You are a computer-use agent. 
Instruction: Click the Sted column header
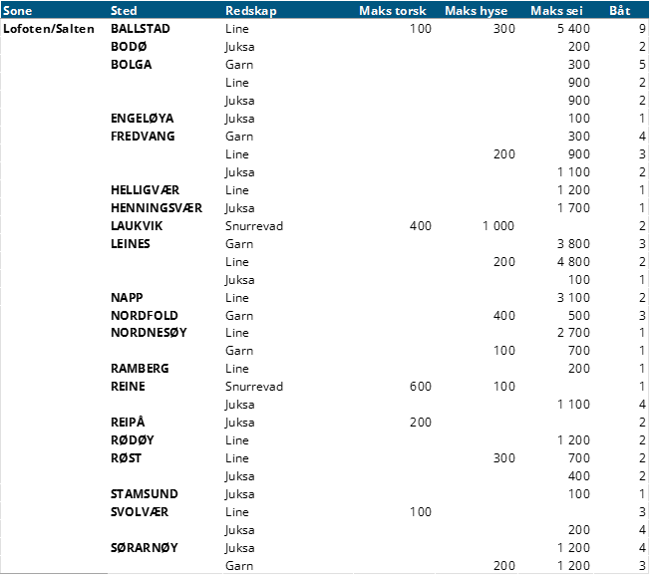[124, 10]
